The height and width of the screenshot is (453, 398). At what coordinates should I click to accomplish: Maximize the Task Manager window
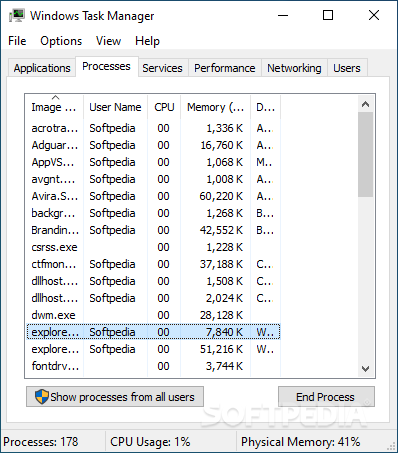(x=328, y=15)
